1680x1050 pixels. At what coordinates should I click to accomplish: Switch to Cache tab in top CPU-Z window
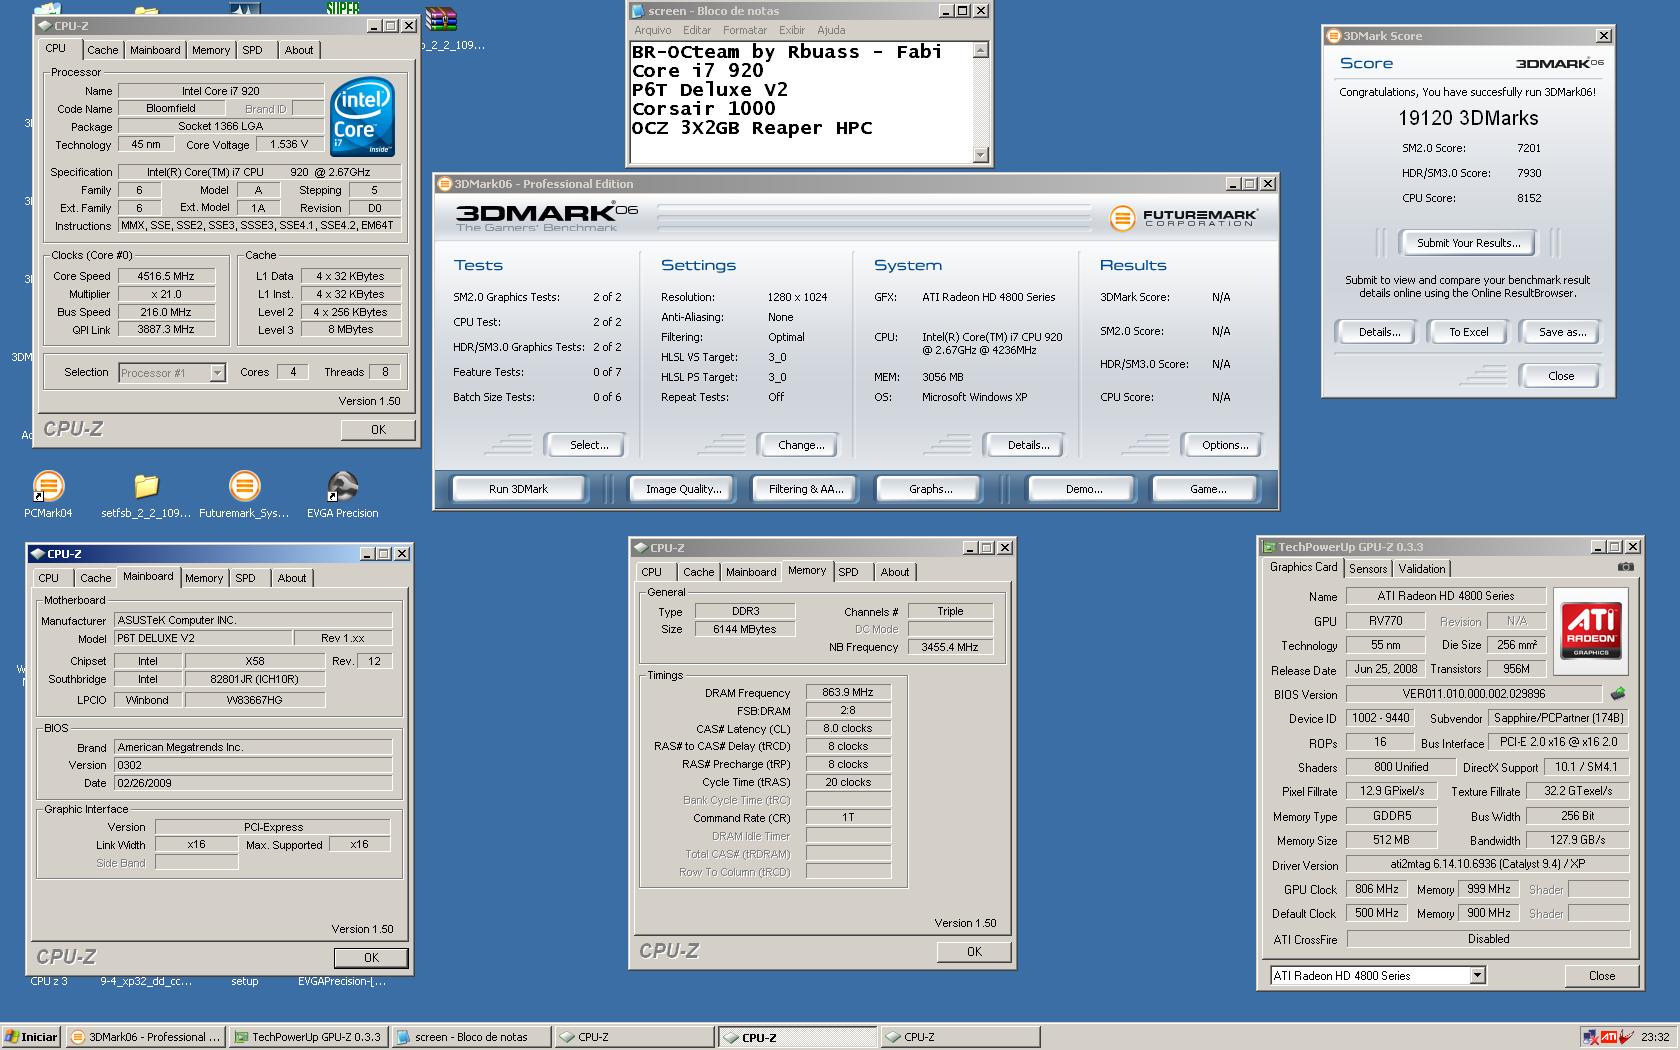[x=102, y=50]
